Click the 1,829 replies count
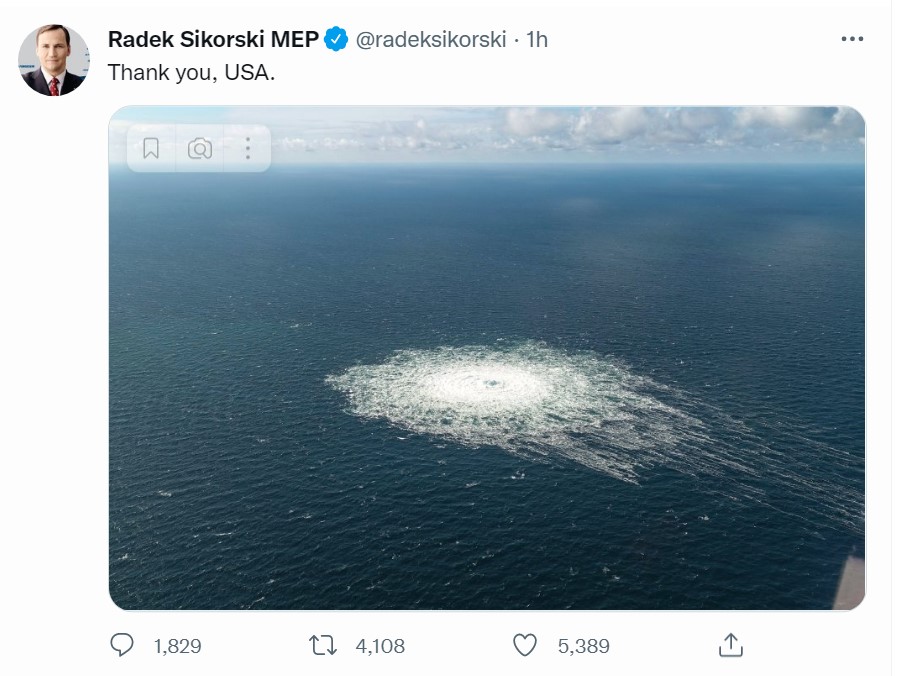Image resolution: width=901 pixels, height=676 pixels. pyautogui.click(x=178, y=647)
